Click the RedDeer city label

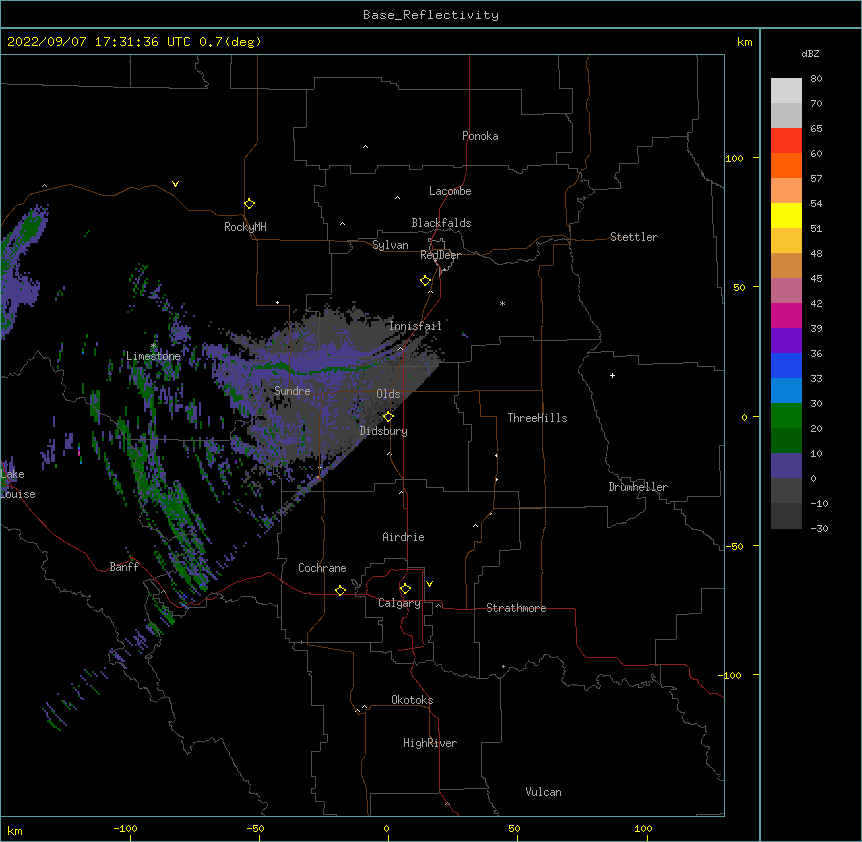click(x=440, y=255)
